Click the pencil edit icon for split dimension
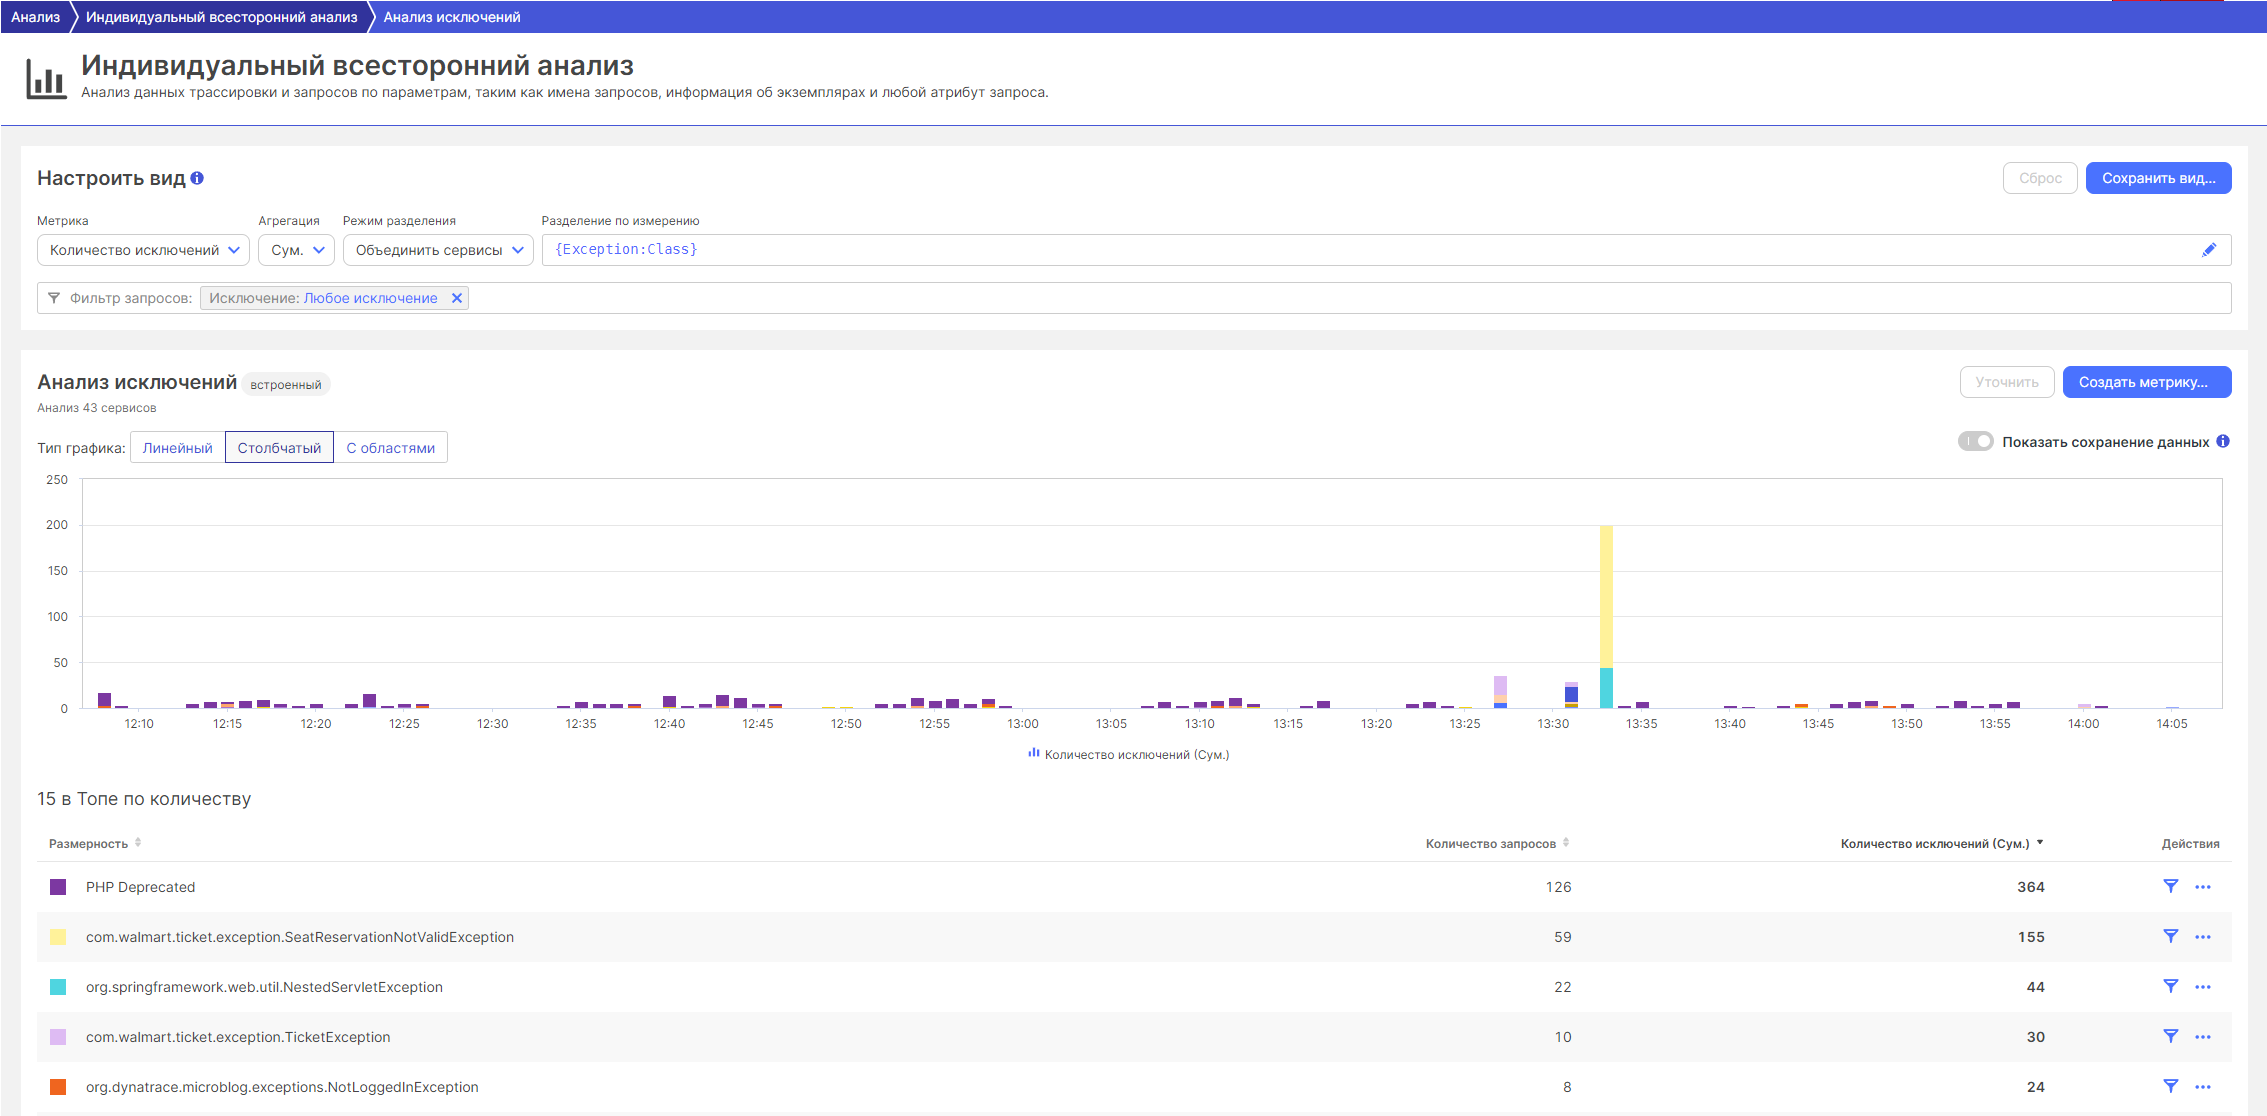 coord(2209,250)
